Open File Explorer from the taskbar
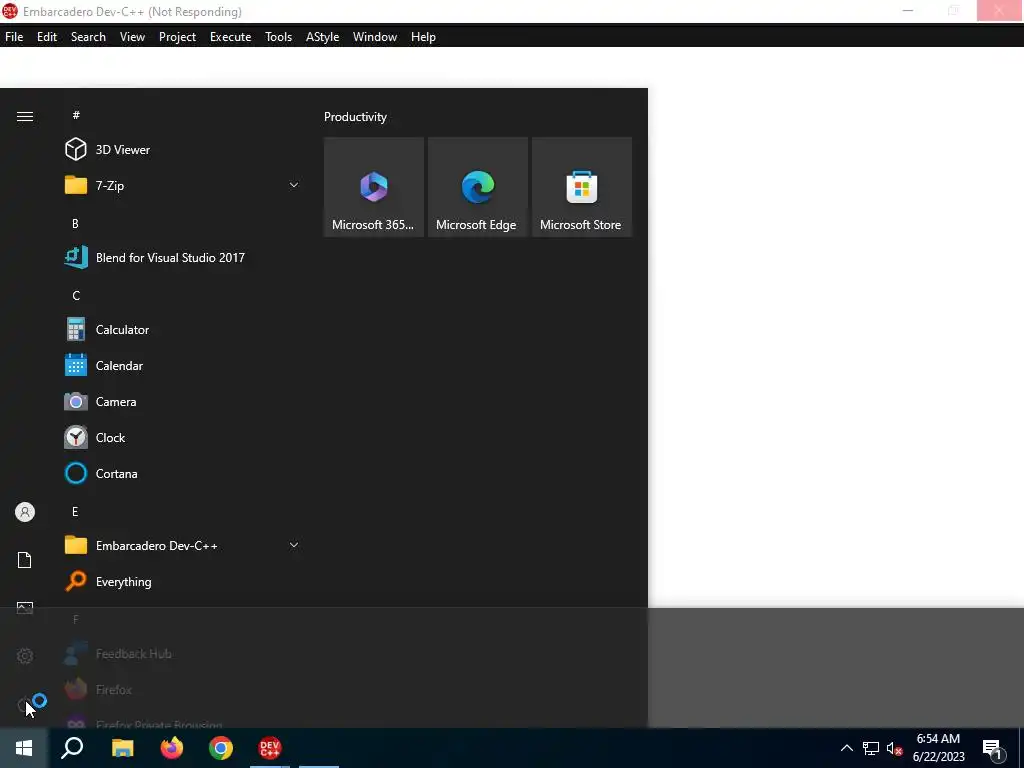 tap(122, 748)
